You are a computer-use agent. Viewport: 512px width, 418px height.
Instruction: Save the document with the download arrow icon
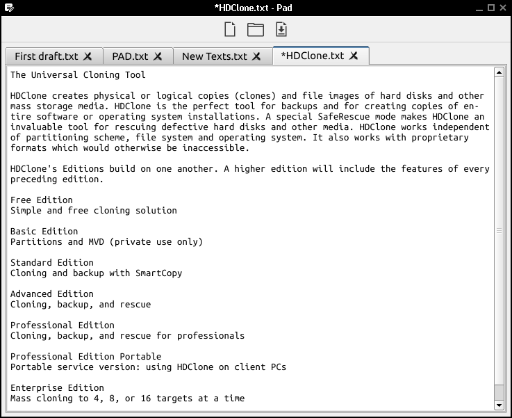tap(281, 29)
